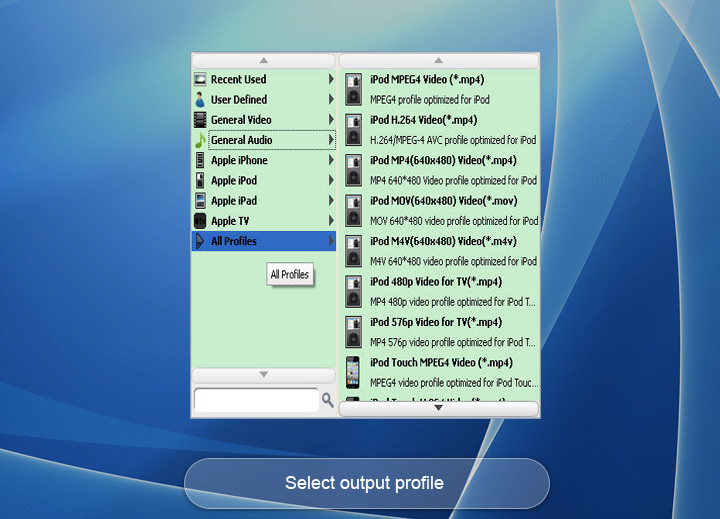Click the iPod Touch MPEG4 profile icon
The image size is (720, 519).
353,372
